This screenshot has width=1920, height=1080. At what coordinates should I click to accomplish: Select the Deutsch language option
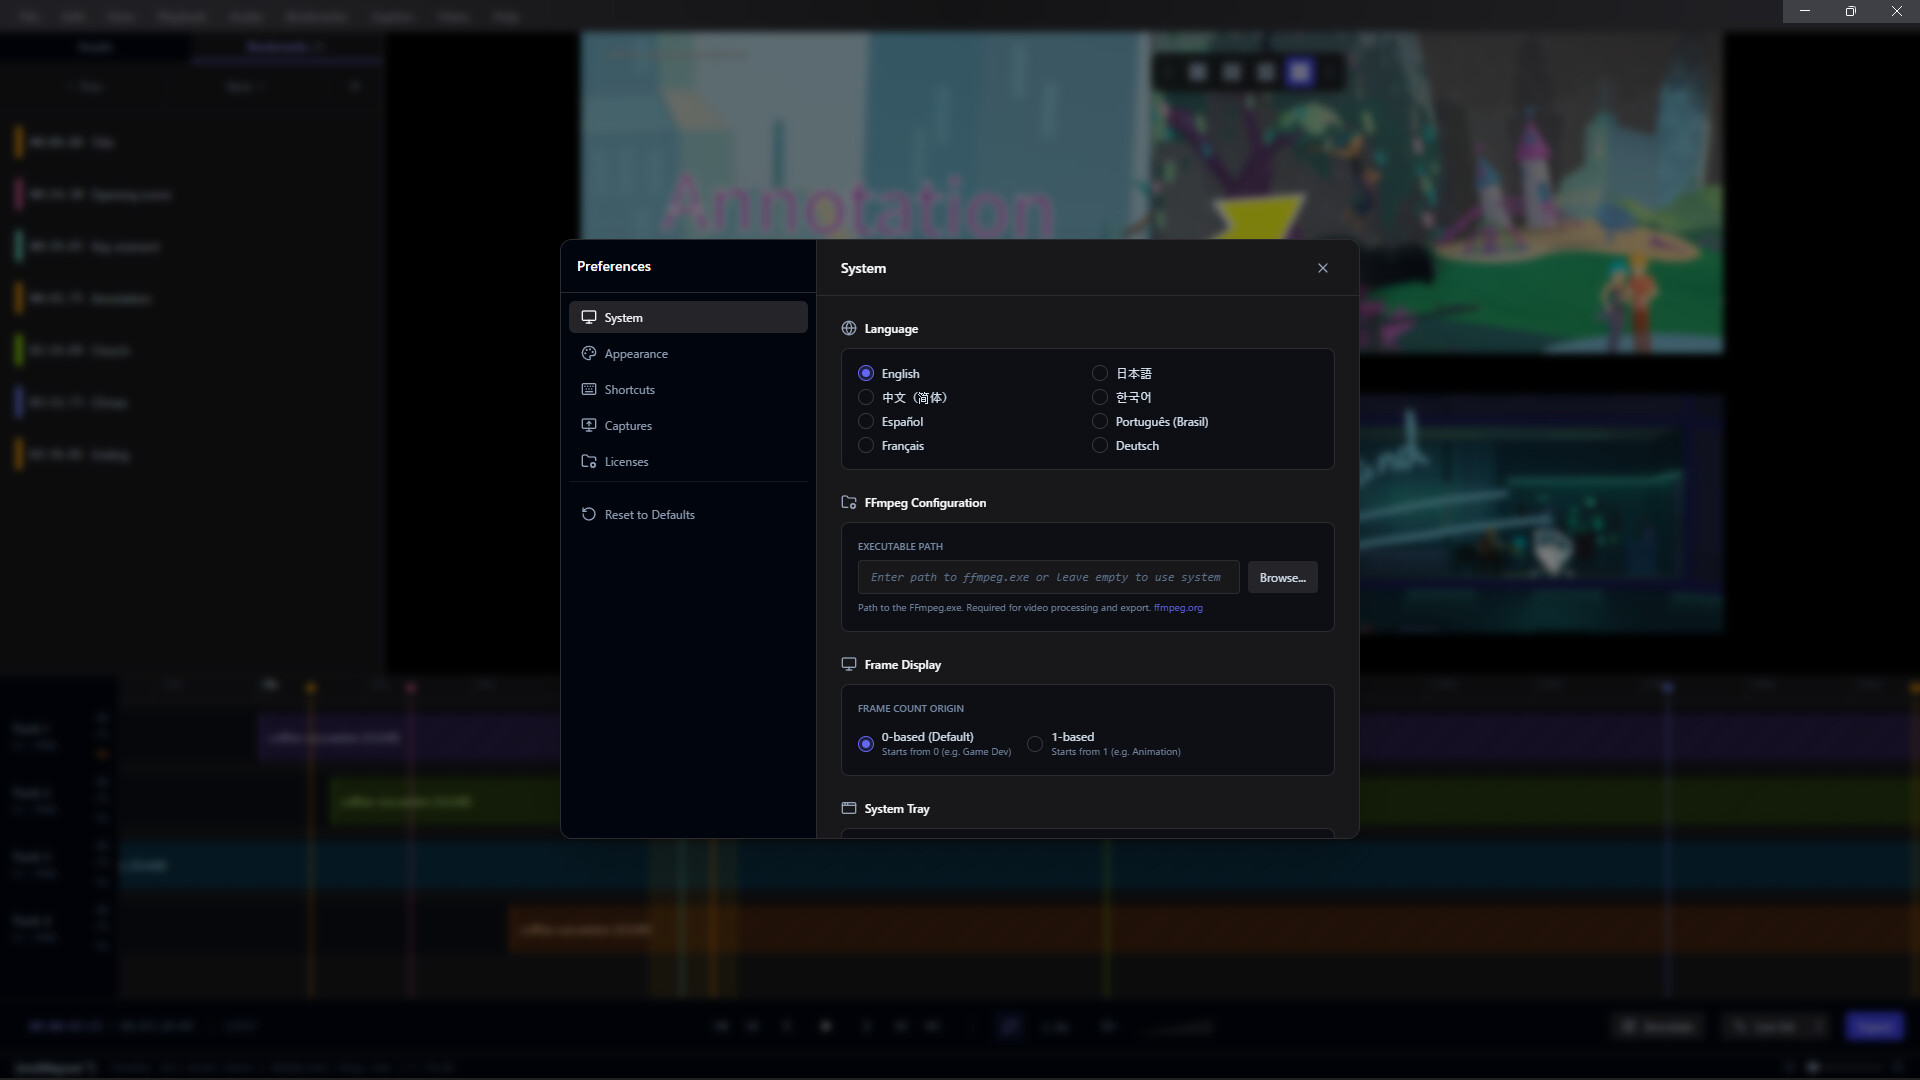pos(1099,445)
